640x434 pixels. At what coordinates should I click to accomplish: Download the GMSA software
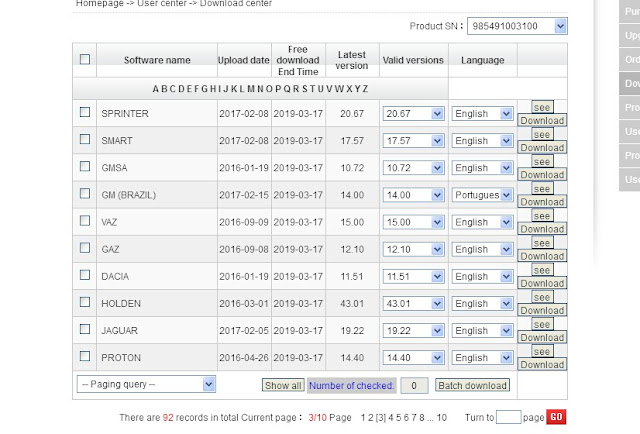point(542,175)
